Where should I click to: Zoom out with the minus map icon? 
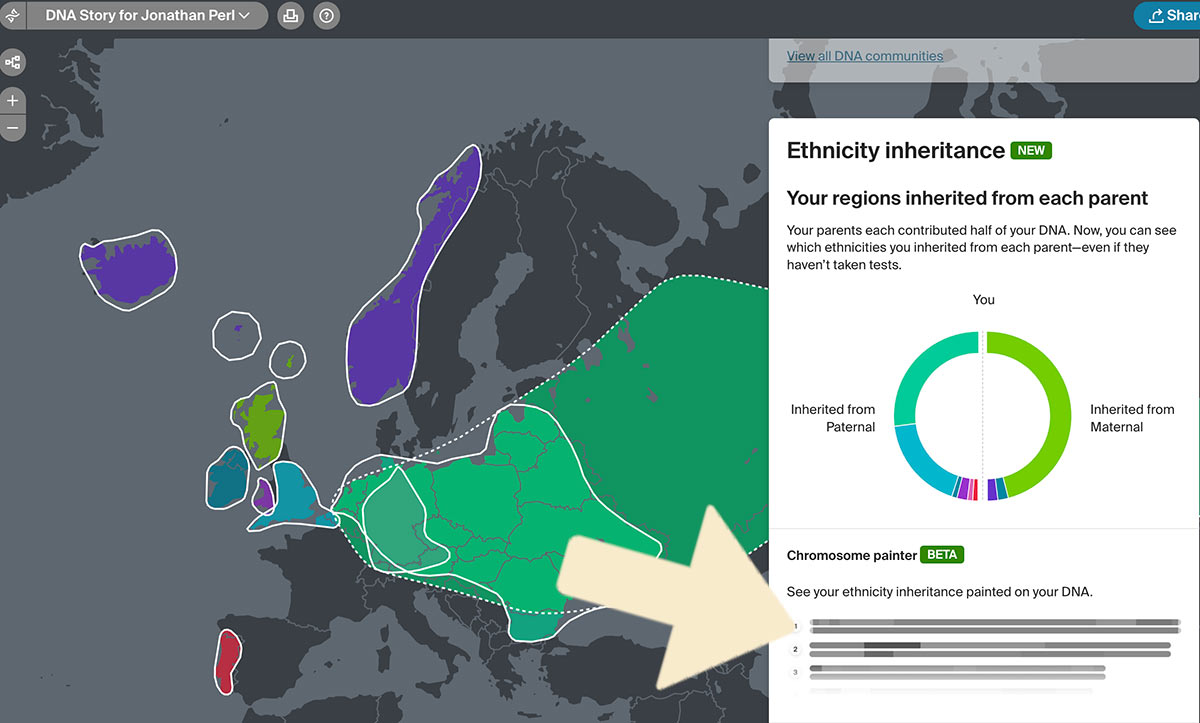click(x=13, y=127)
